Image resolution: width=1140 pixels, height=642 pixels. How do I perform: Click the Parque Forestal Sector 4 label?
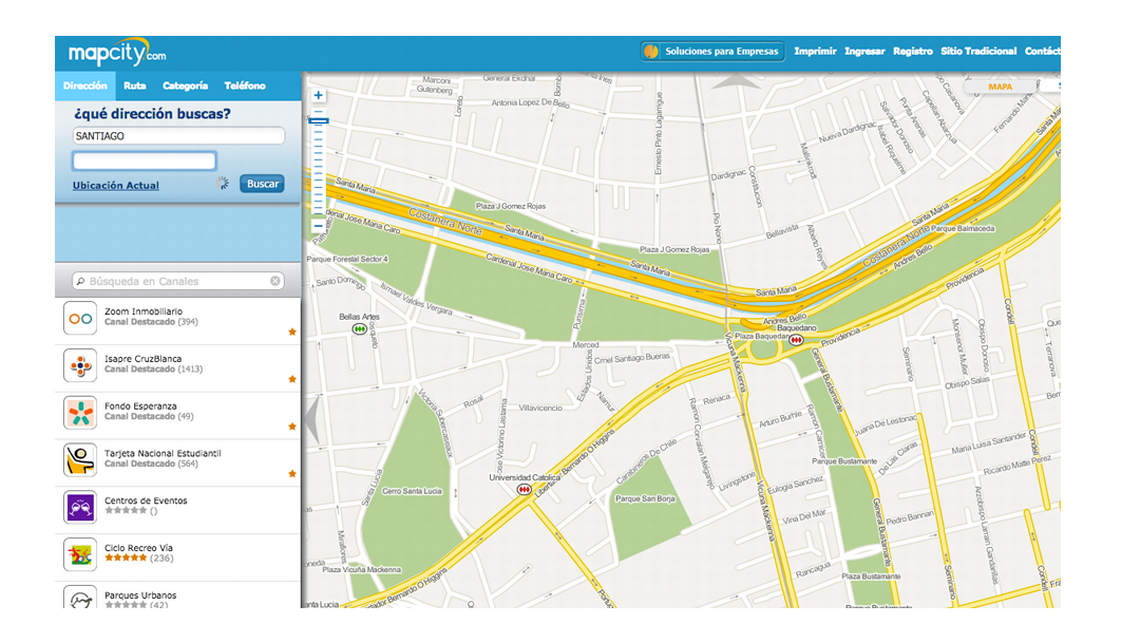[x=347, y=259]
